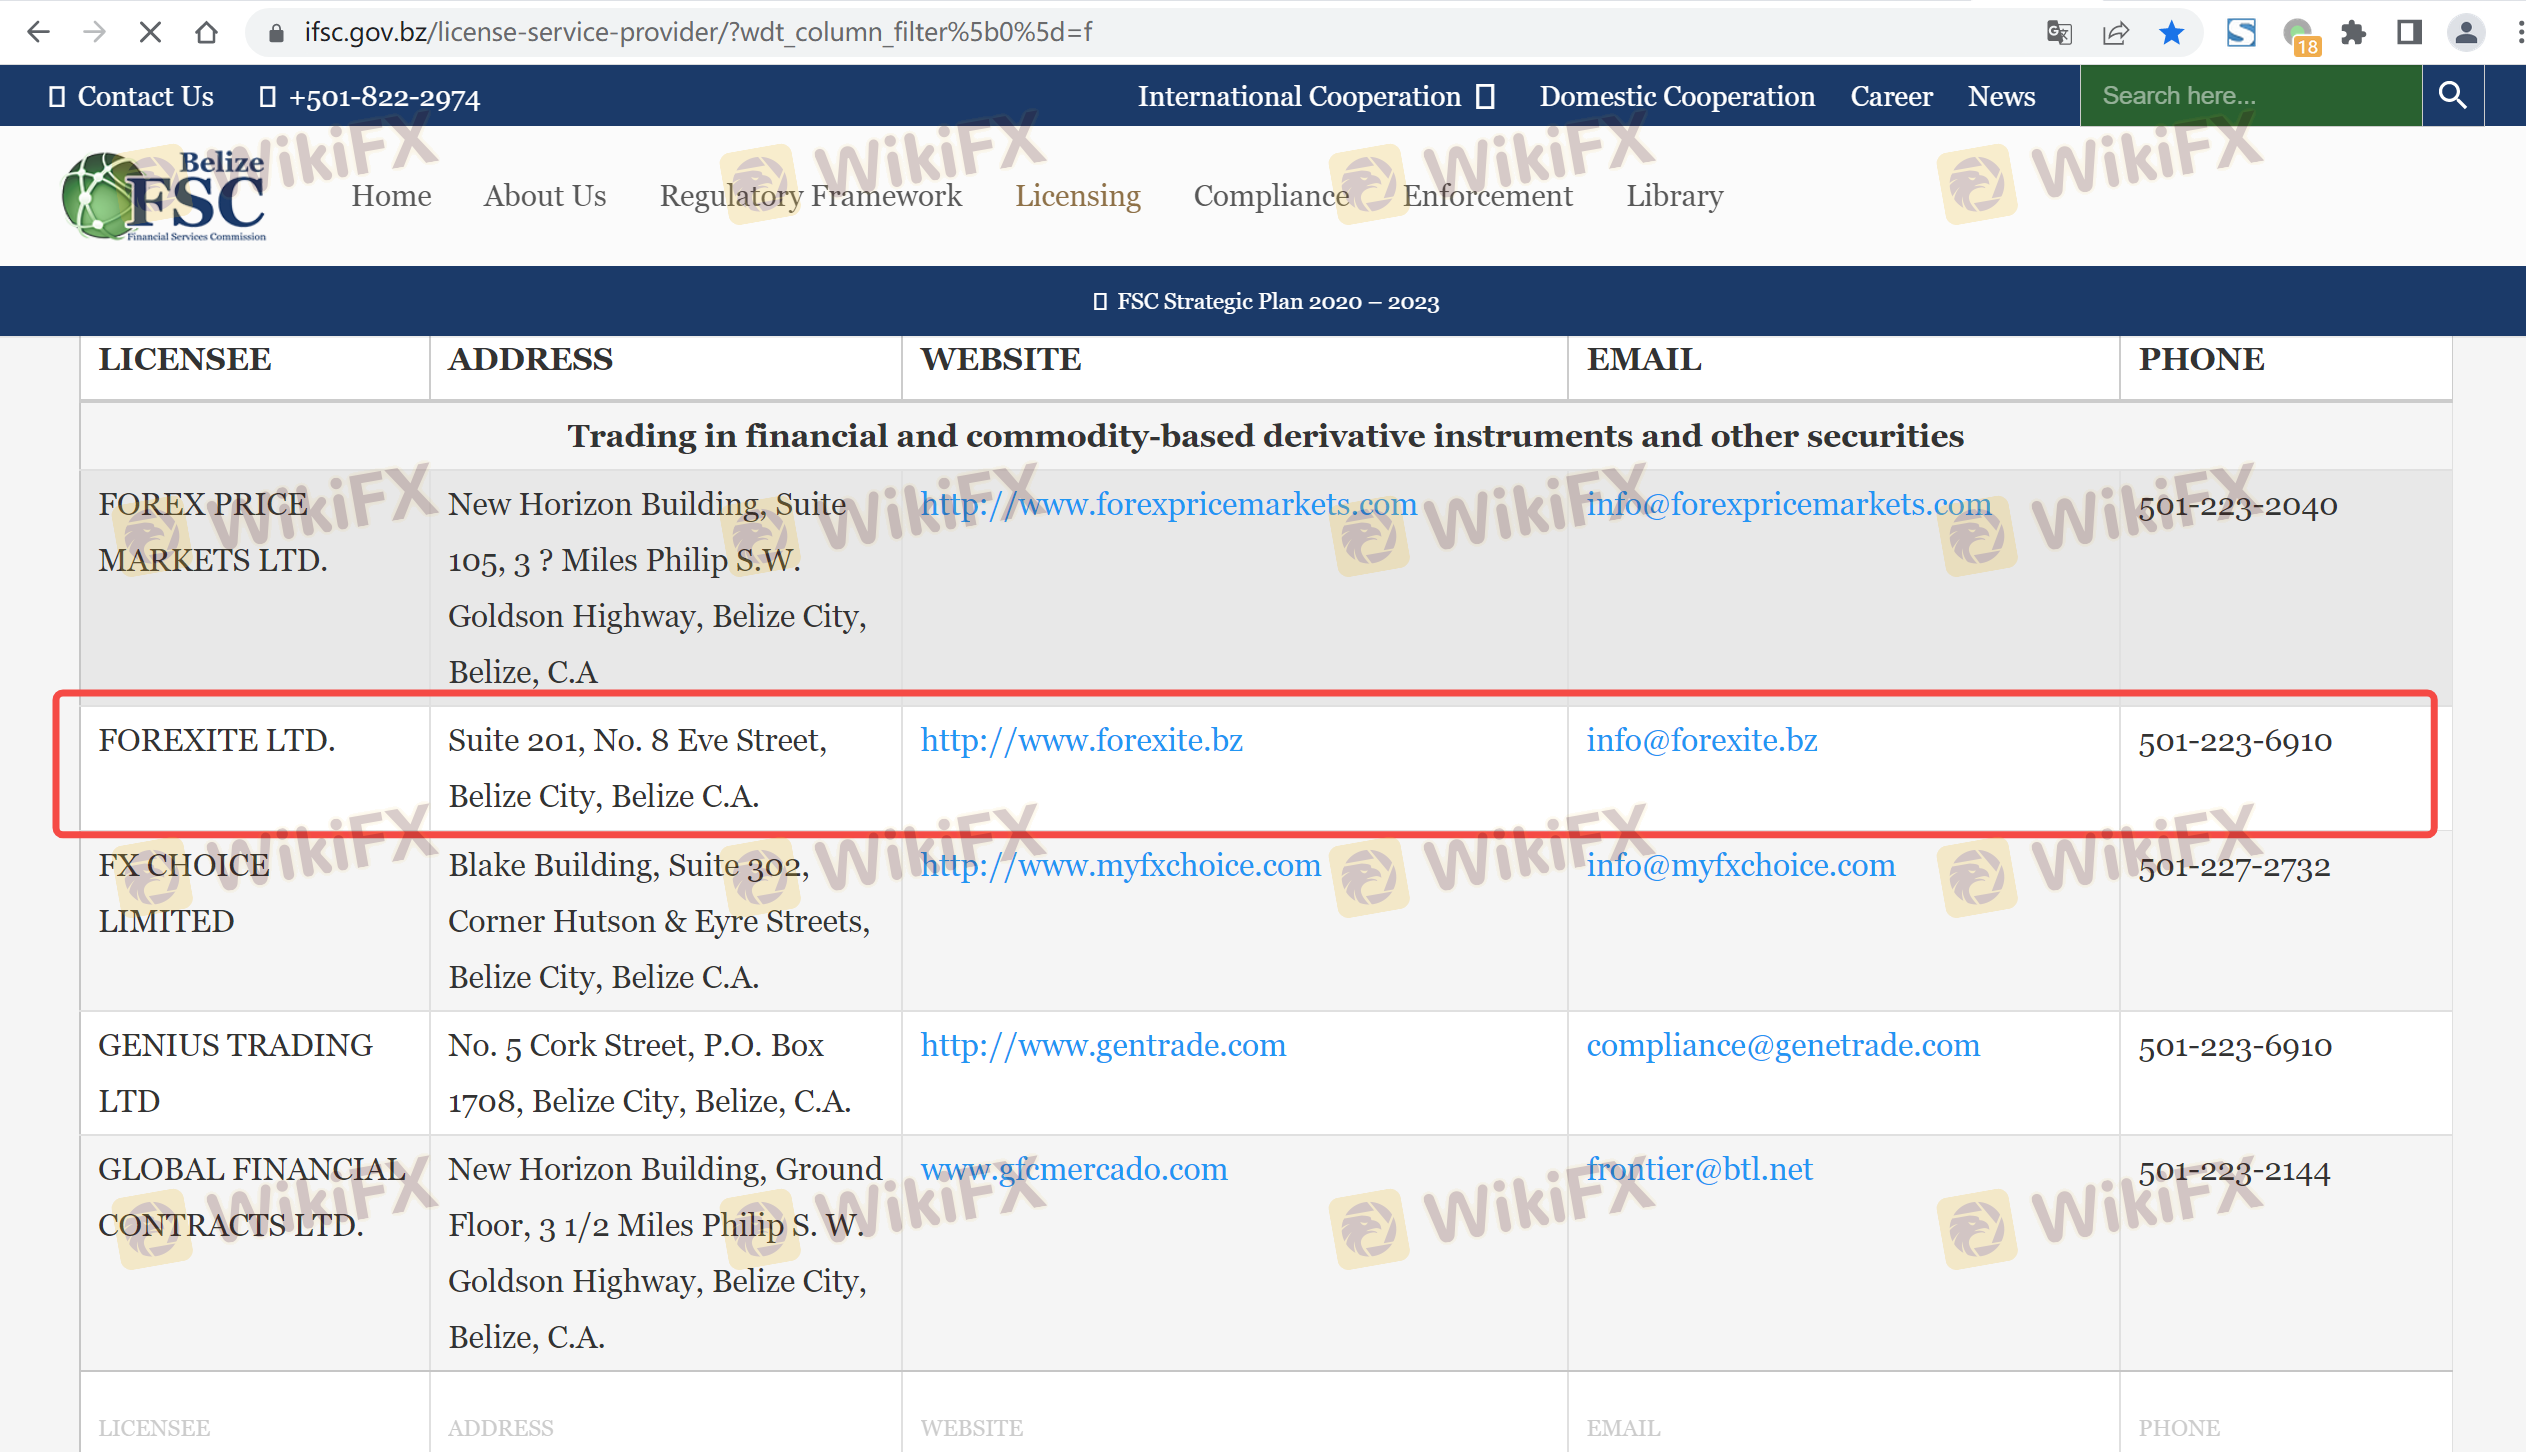Screen dimensions: 2526x1452
Task: Click the browser address bar URL
Action: point(700,33)
